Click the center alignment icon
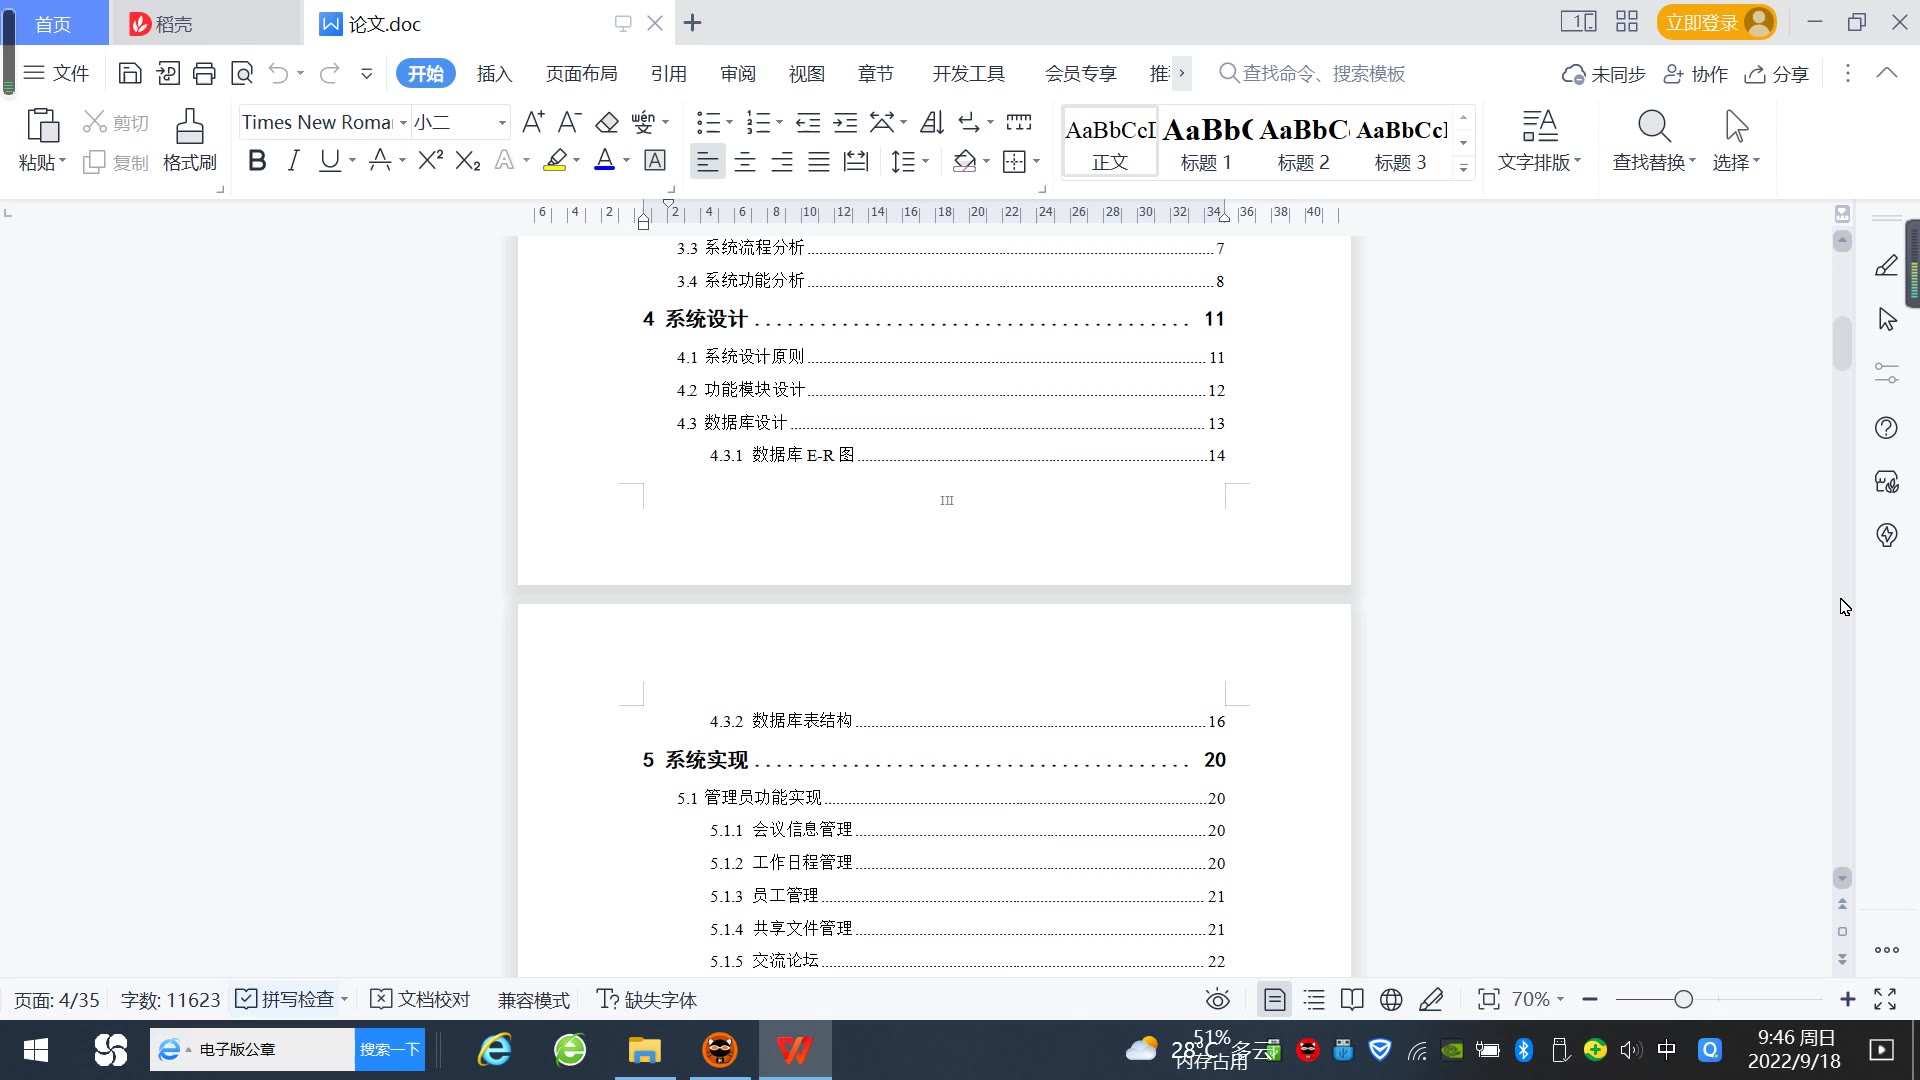The height and width of the screenshot is (1080, 1920). click(745, 161)
